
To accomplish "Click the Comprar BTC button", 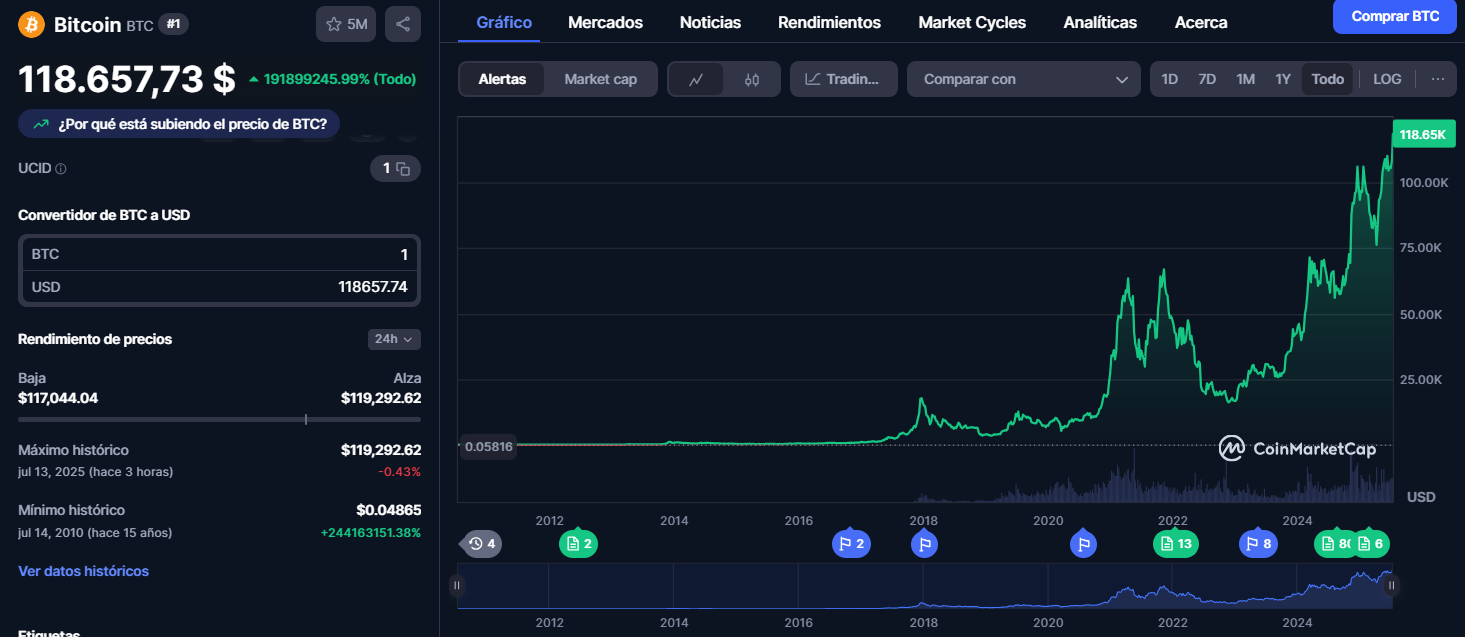I will pos(1395,16).
